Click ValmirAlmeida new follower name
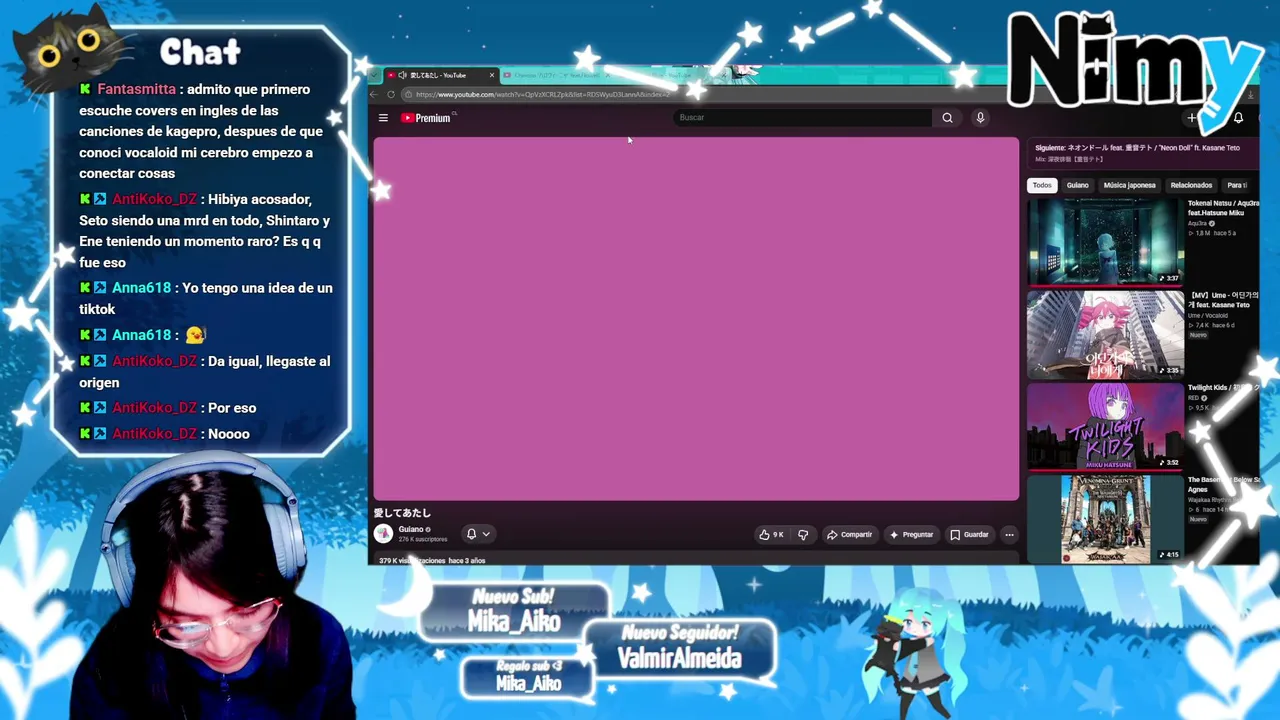 pyautogui.click(x=679, y=658)
